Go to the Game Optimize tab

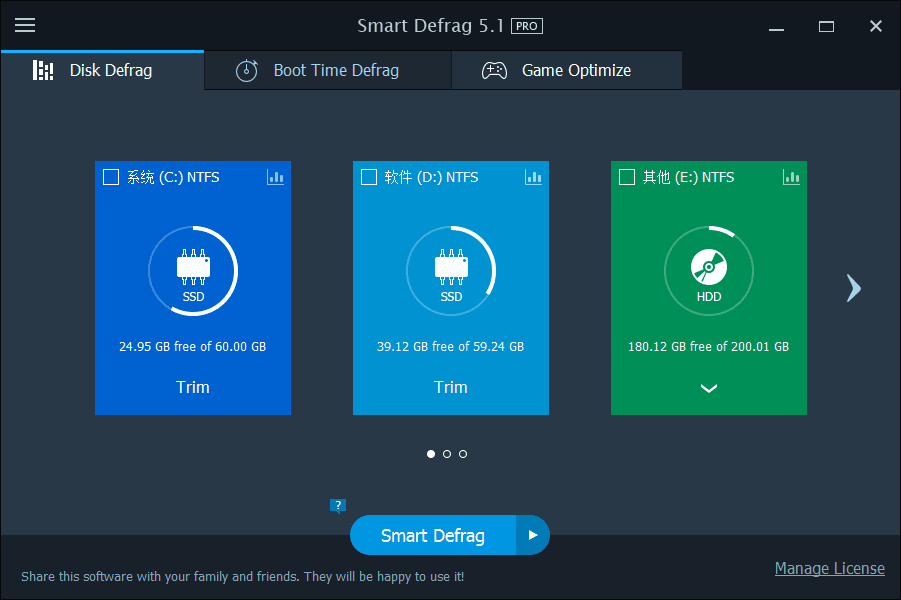(567, 71)
